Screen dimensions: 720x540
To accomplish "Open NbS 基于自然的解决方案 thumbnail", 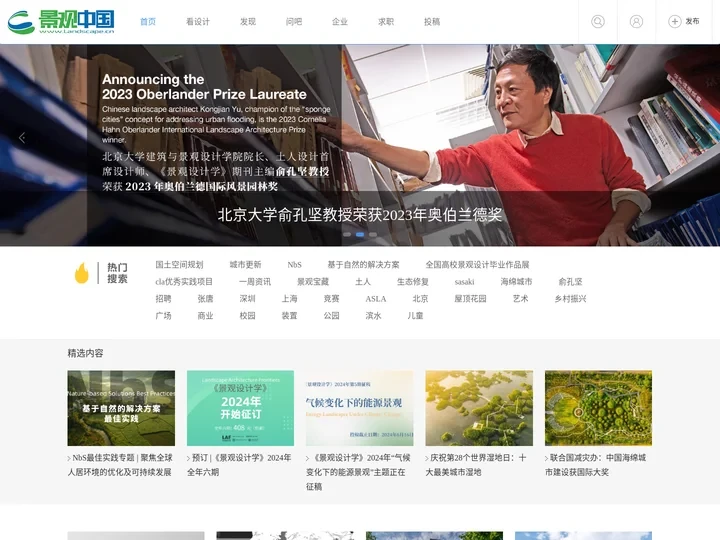I will coord(121,408).
